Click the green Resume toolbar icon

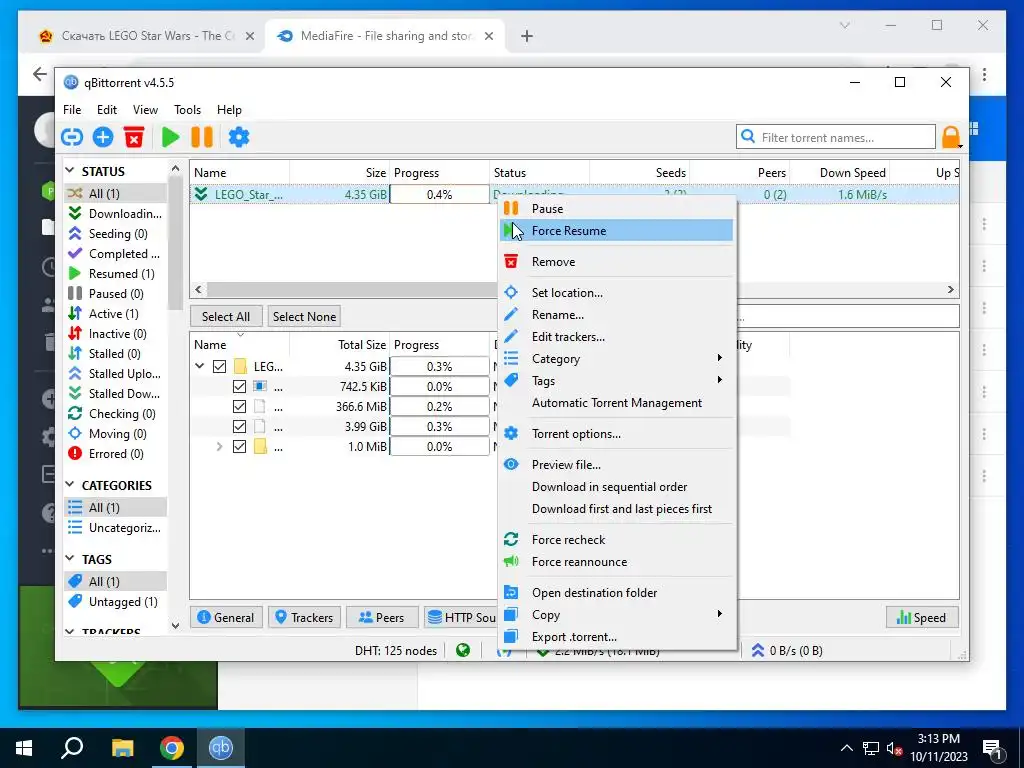coord(170,137)
